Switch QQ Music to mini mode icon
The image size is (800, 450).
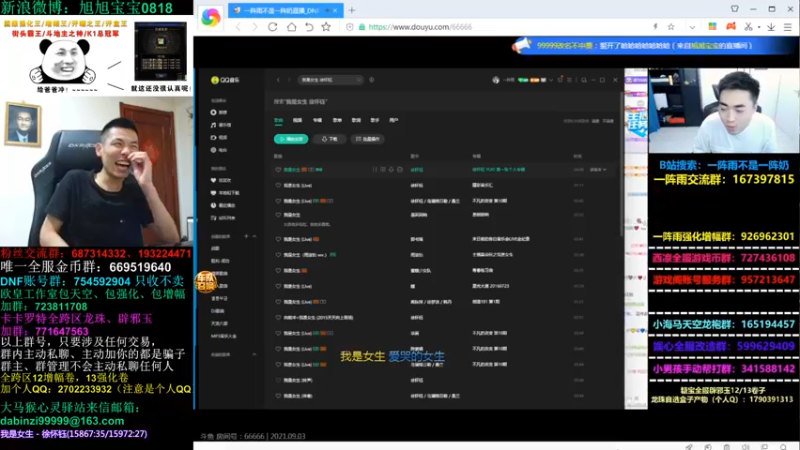point(584,80)
